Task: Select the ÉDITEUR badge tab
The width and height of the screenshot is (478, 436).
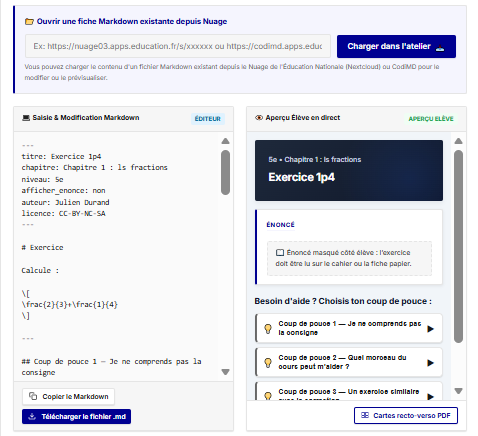Action: click(x=208, y=119)
